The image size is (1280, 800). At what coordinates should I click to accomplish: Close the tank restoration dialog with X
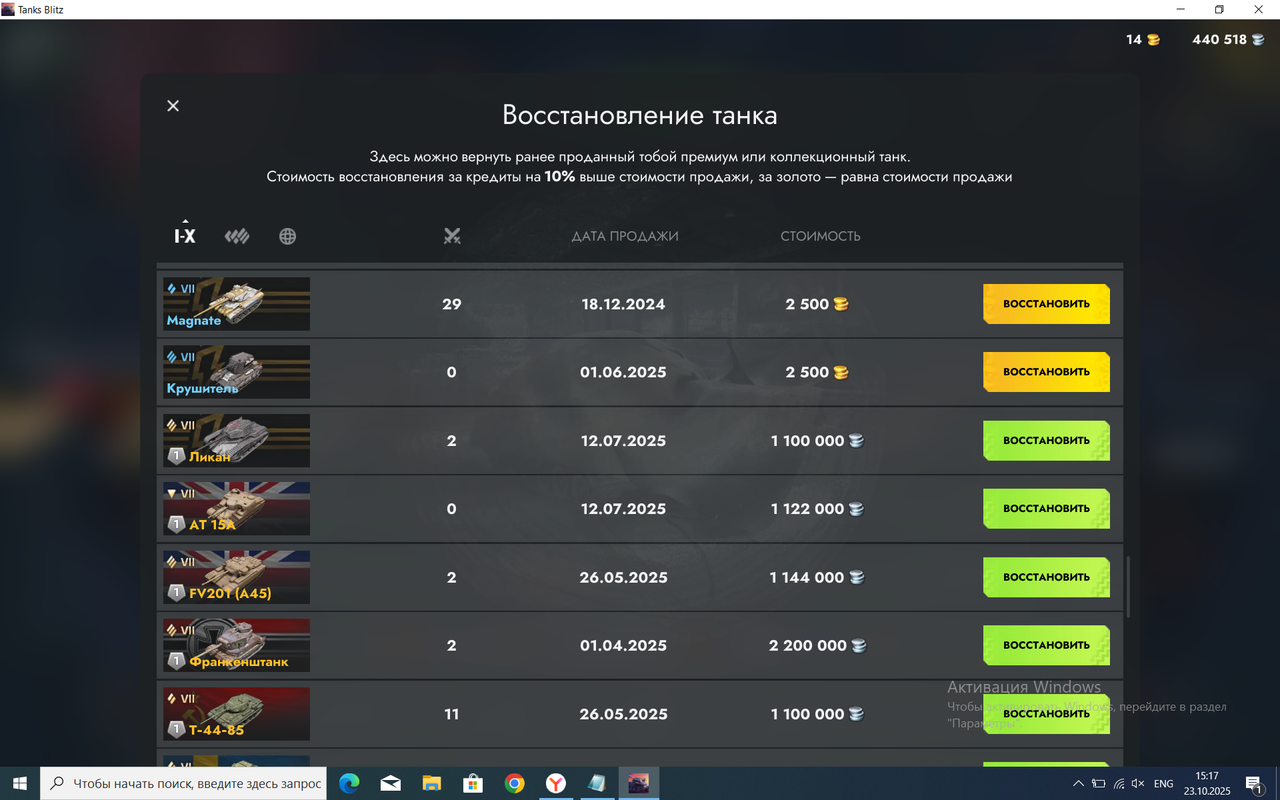point(173,106)
